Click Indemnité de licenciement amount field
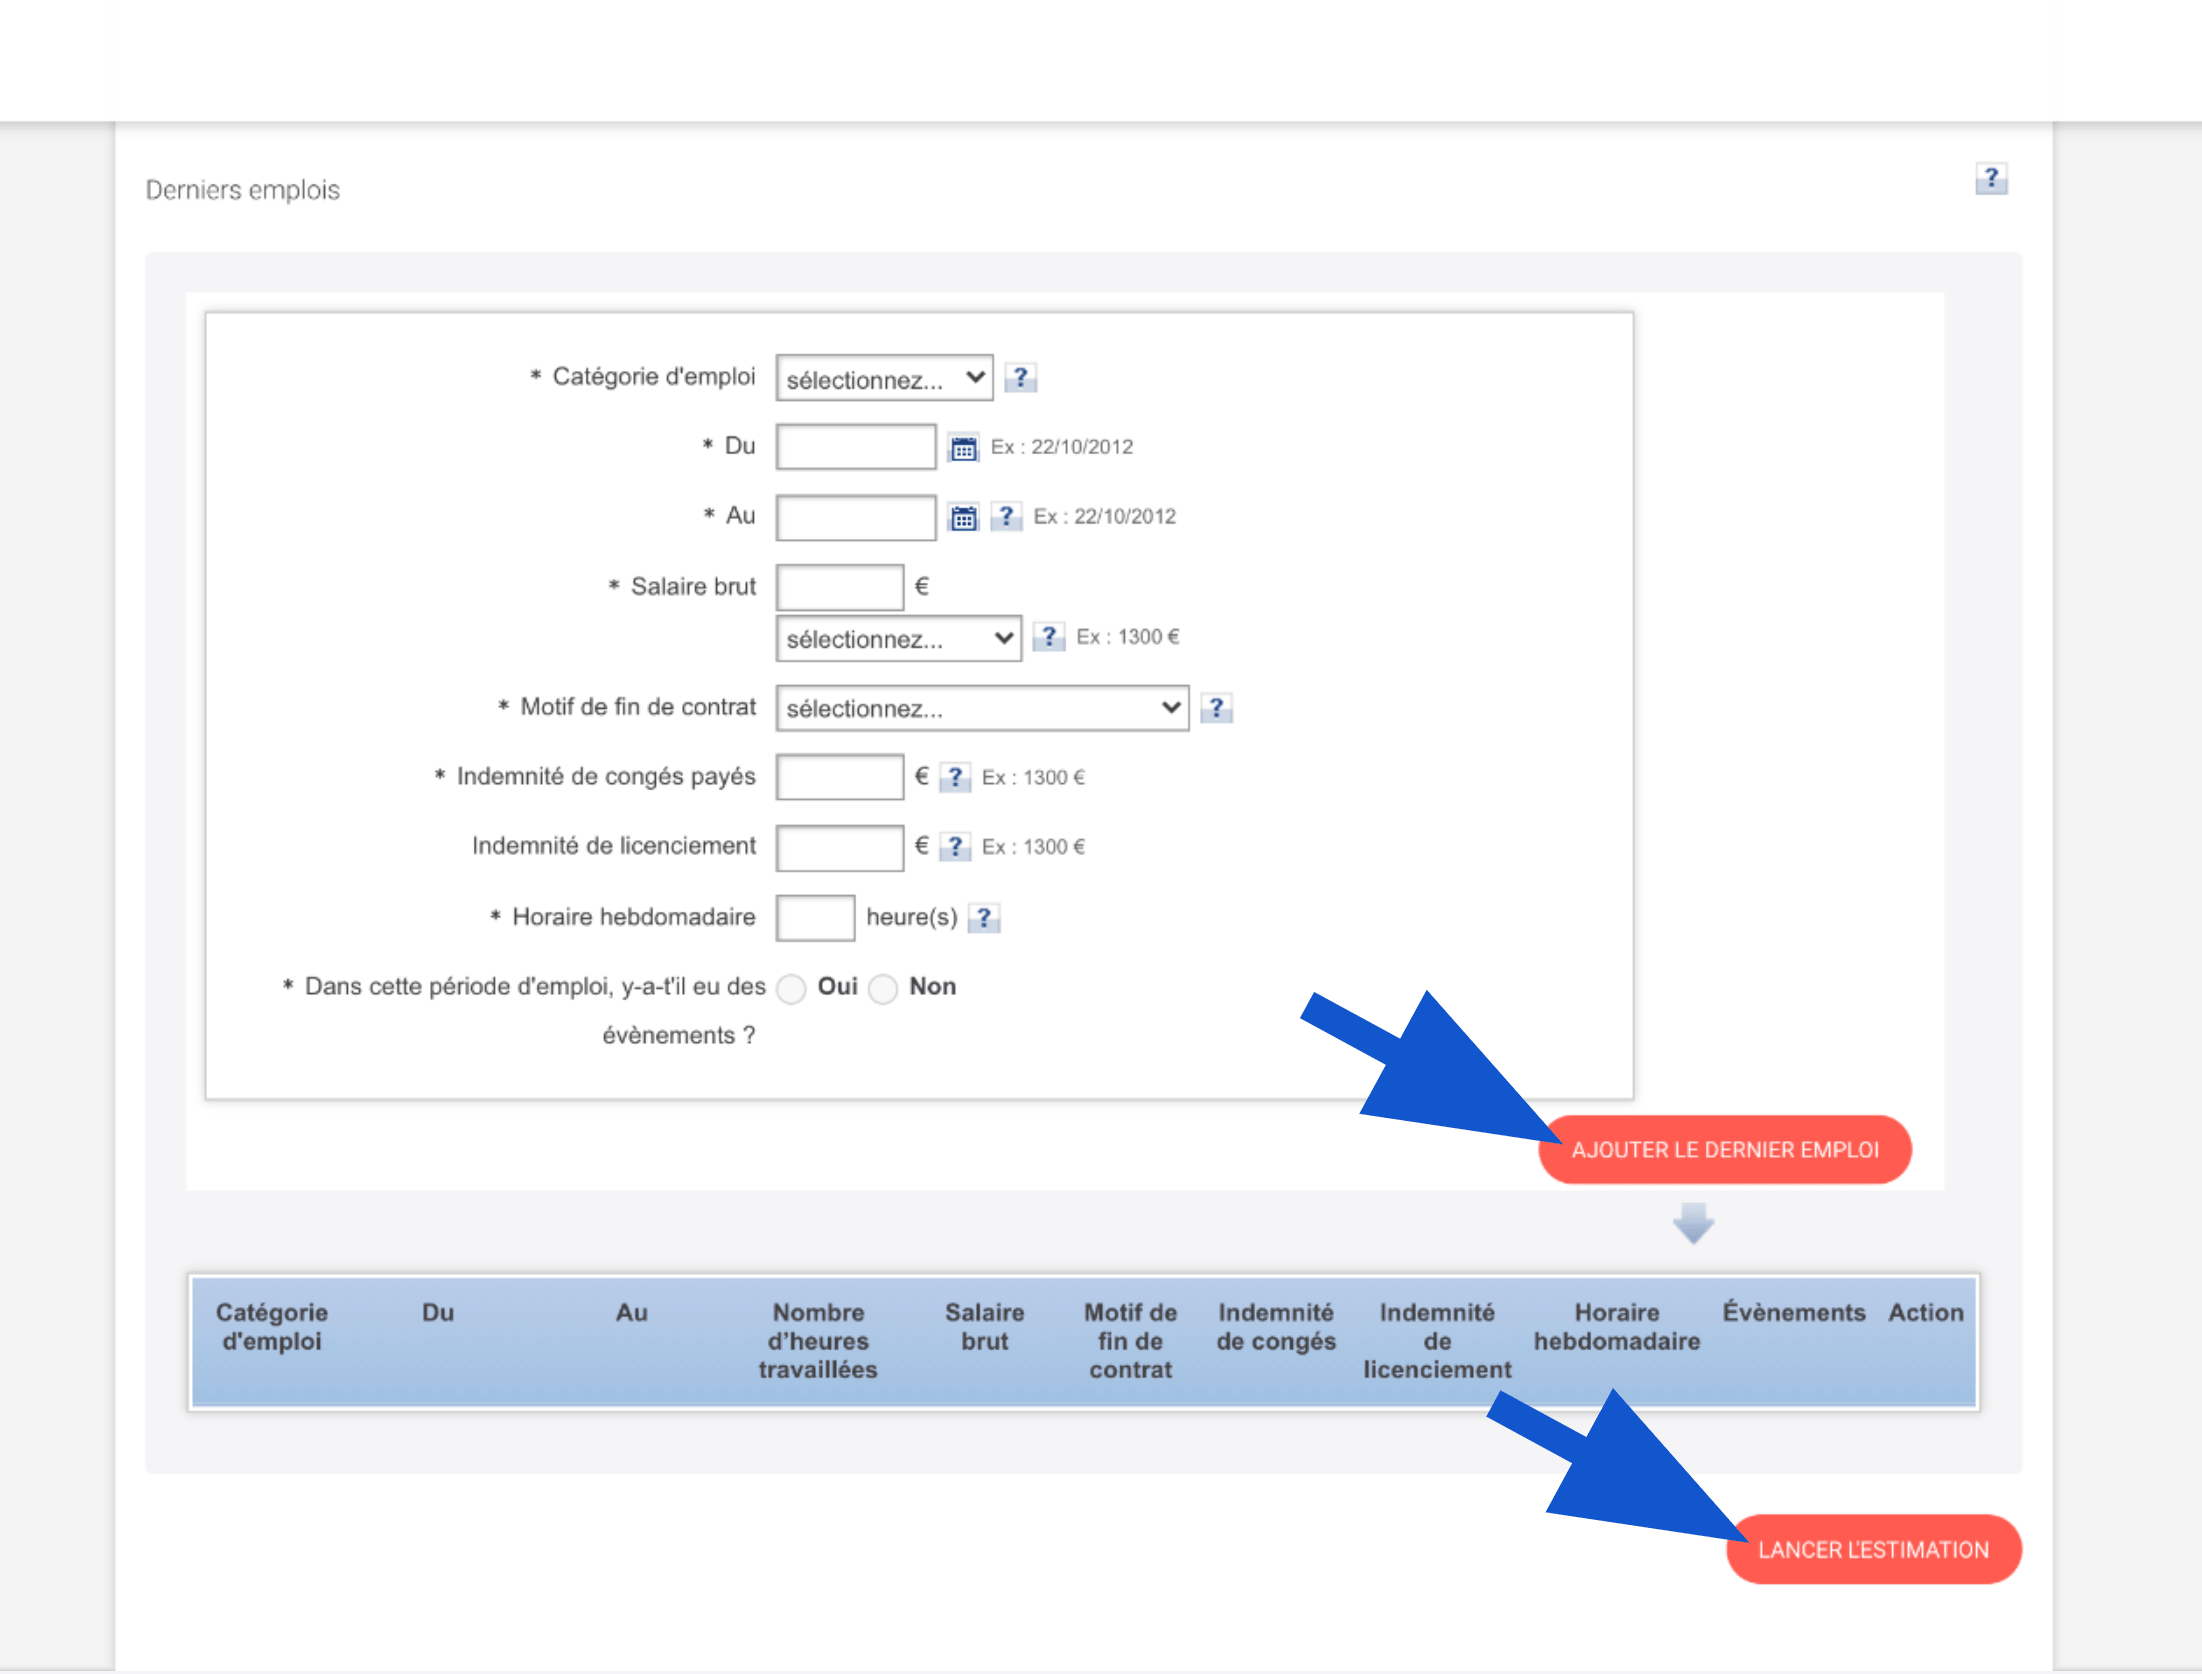Image resolution: width=2202 pixels, height=1674 pixels. pos(840,847)
